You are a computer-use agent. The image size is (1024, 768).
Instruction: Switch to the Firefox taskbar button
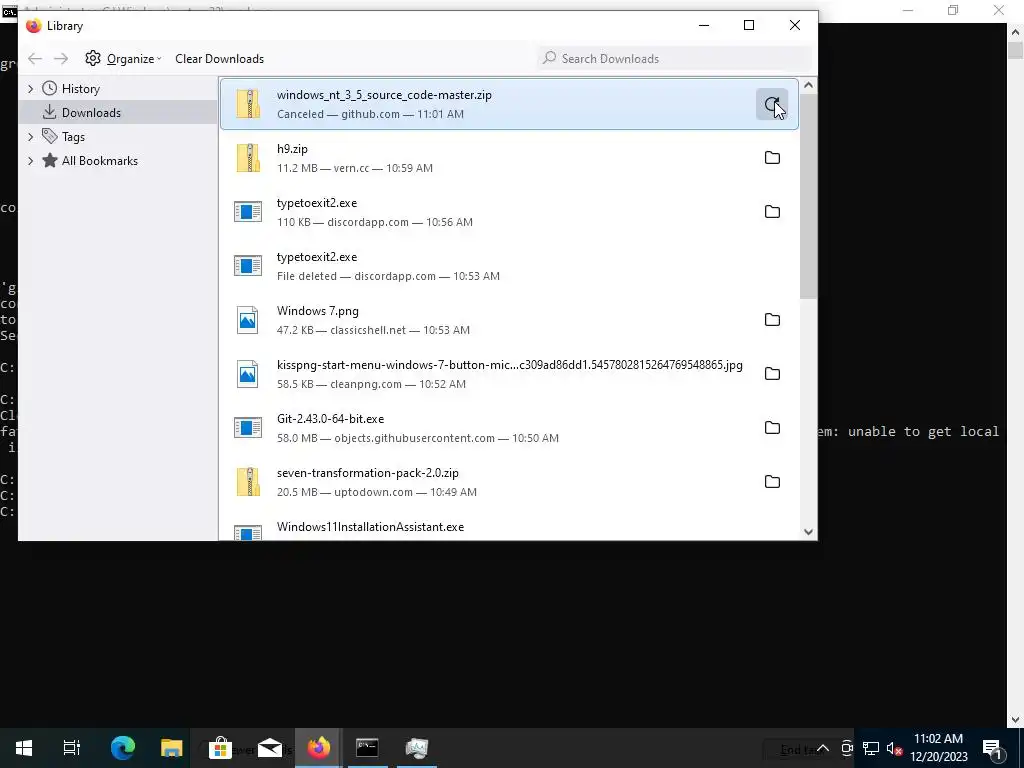319,748
